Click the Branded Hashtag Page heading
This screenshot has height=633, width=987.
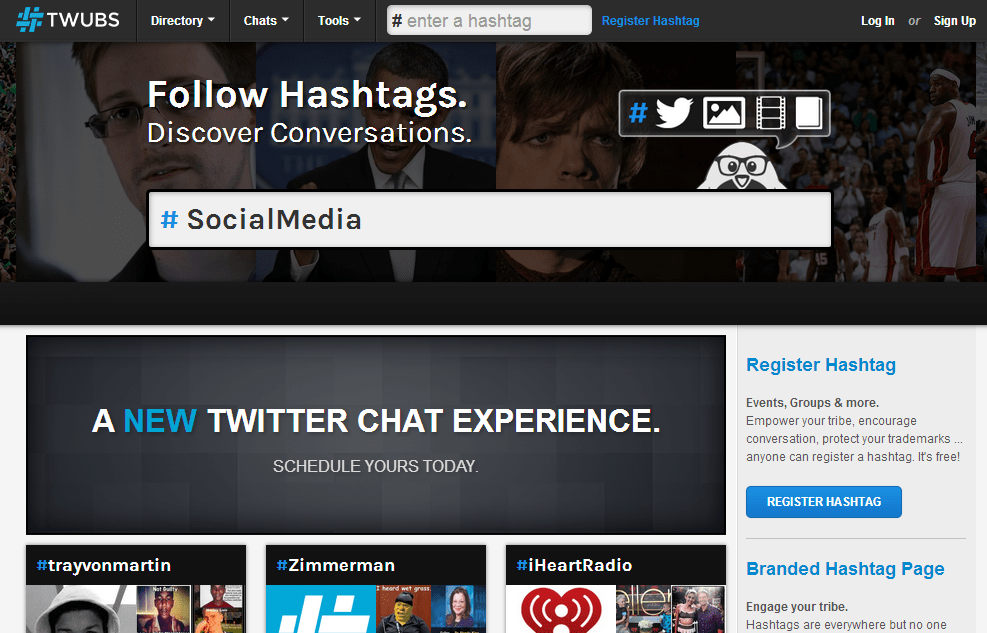point(845,569)
